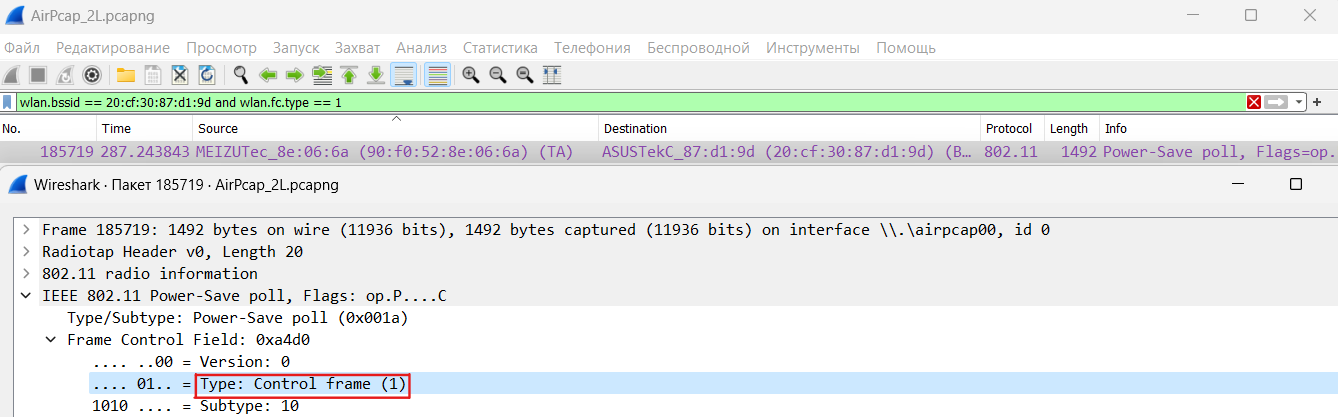Click the zoom in toolbar icon
The image size is (1338, 417).
(x=470, y=74)
